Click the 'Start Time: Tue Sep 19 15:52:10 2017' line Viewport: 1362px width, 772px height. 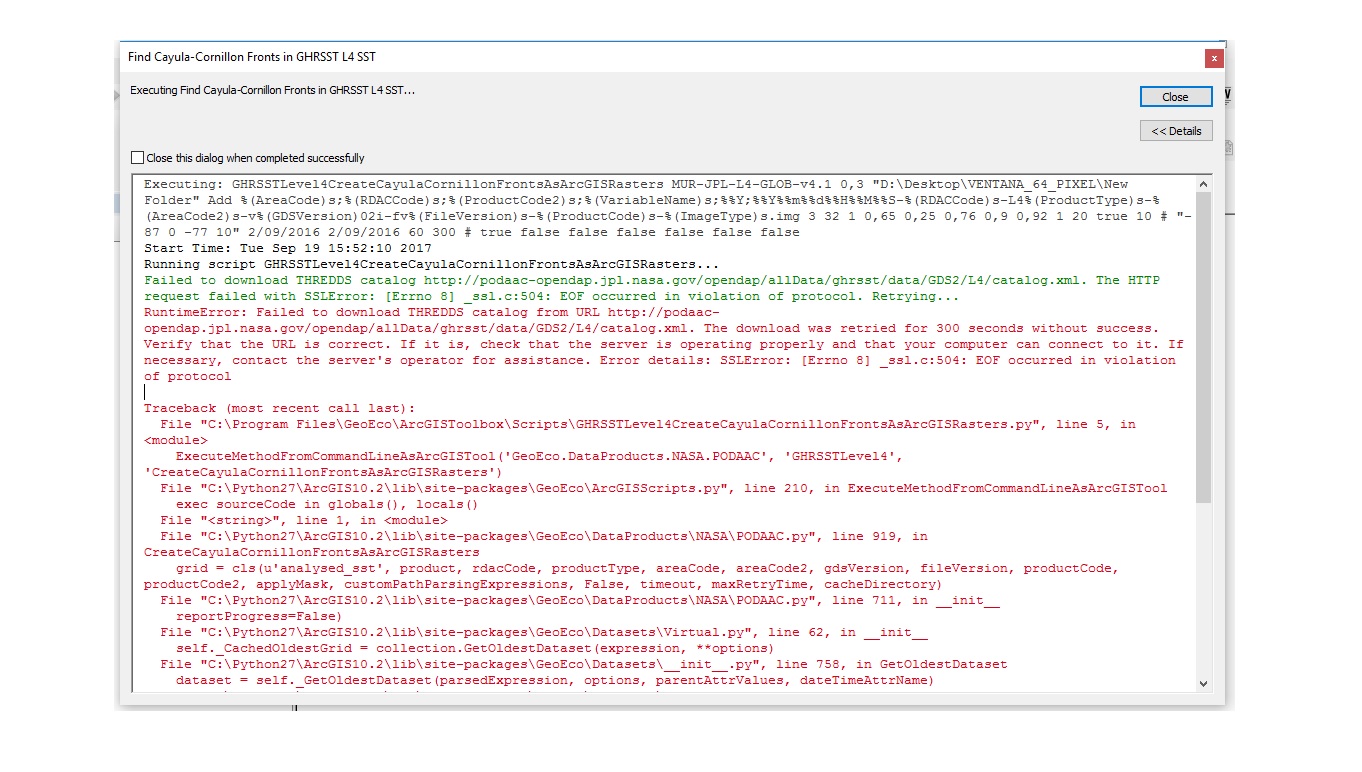pyautogui.click(x=288, y=248)
